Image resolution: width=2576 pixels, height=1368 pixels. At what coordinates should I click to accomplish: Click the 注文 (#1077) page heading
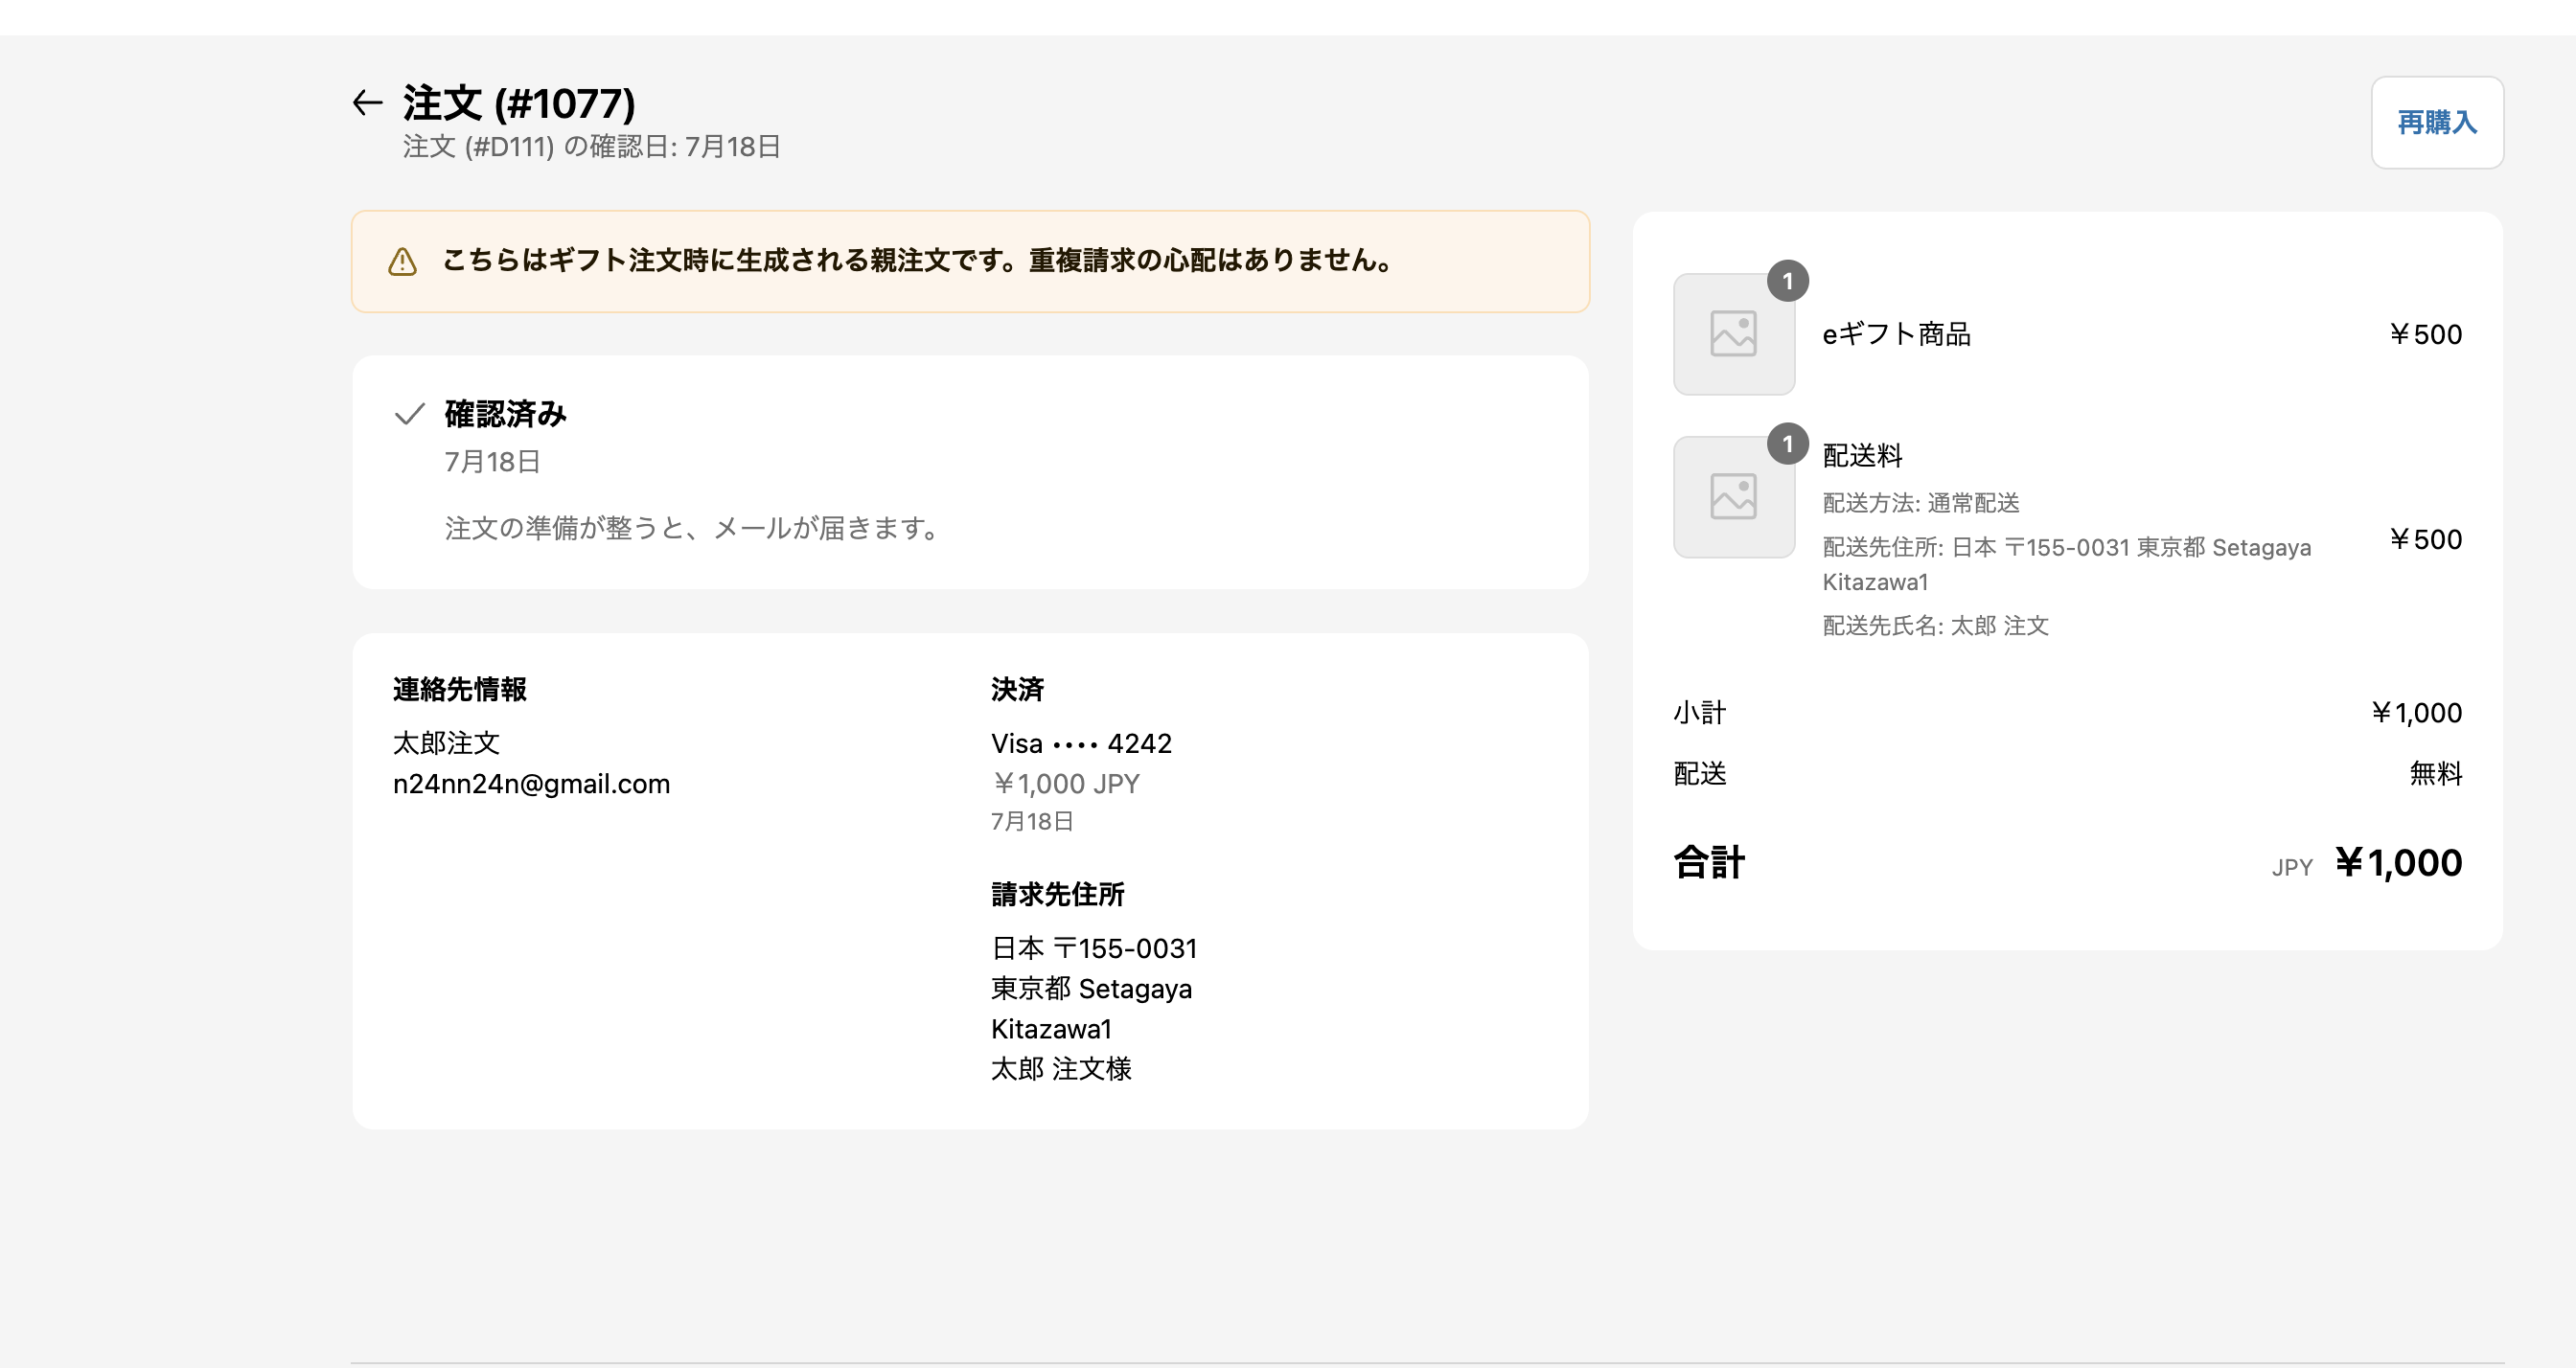coord(518,103)
